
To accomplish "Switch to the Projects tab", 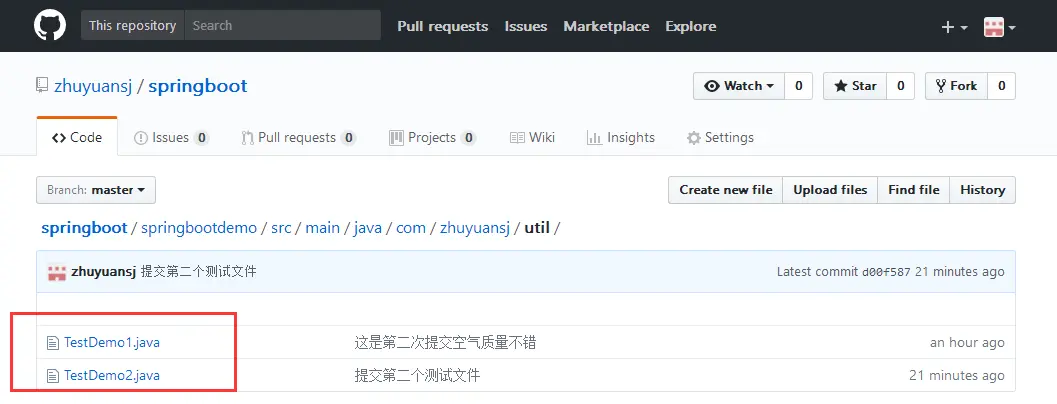I will coord(433,138).
